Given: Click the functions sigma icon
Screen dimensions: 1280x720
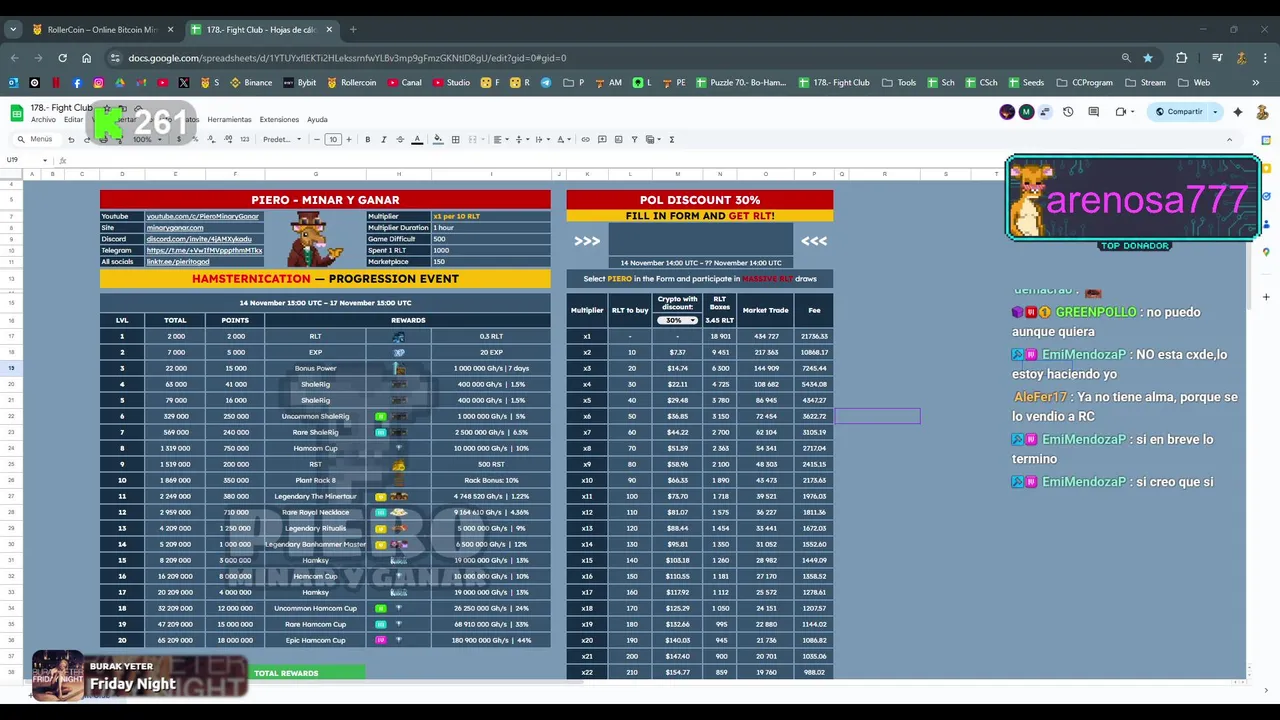Looking at the screenshot, I should [x=672, y=140].
